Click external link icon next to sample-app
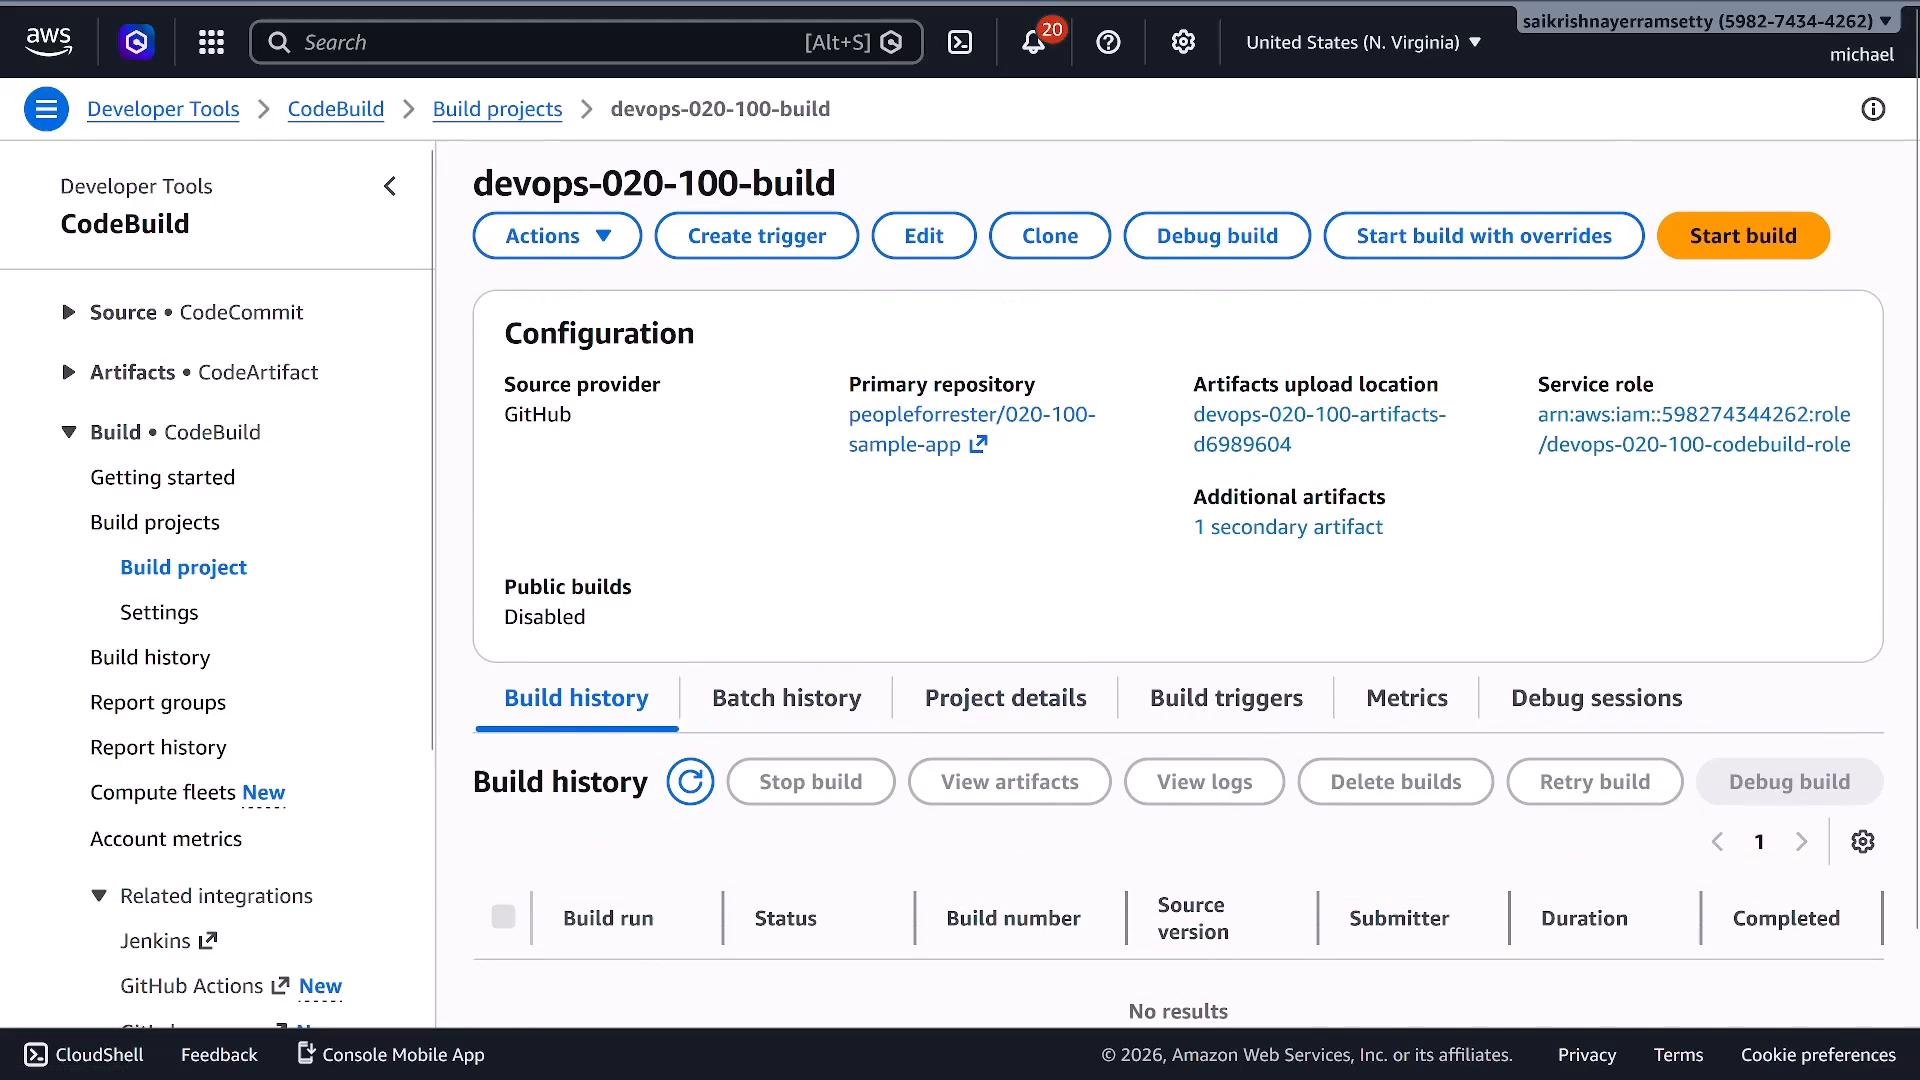1920x1080 pixels. pyautogui.click(x=978, y=444)
